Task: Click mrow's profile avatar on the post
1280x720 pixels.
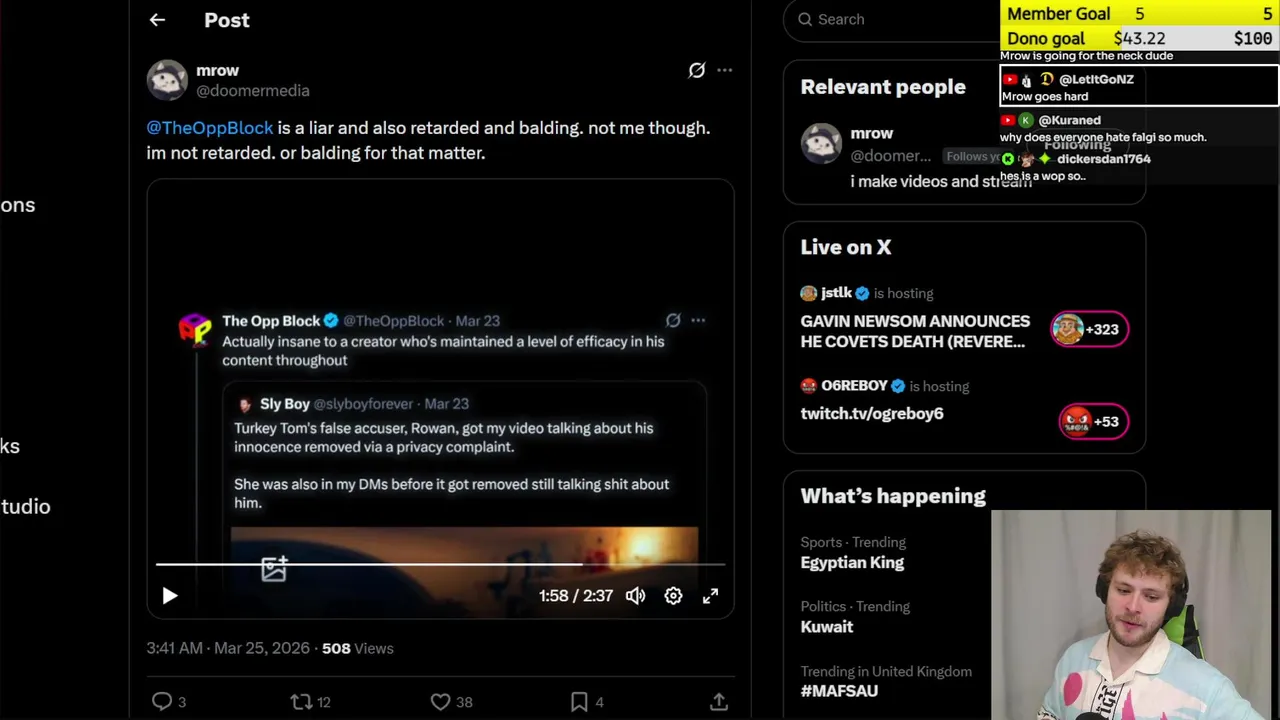Action: (x=167, y=80)
